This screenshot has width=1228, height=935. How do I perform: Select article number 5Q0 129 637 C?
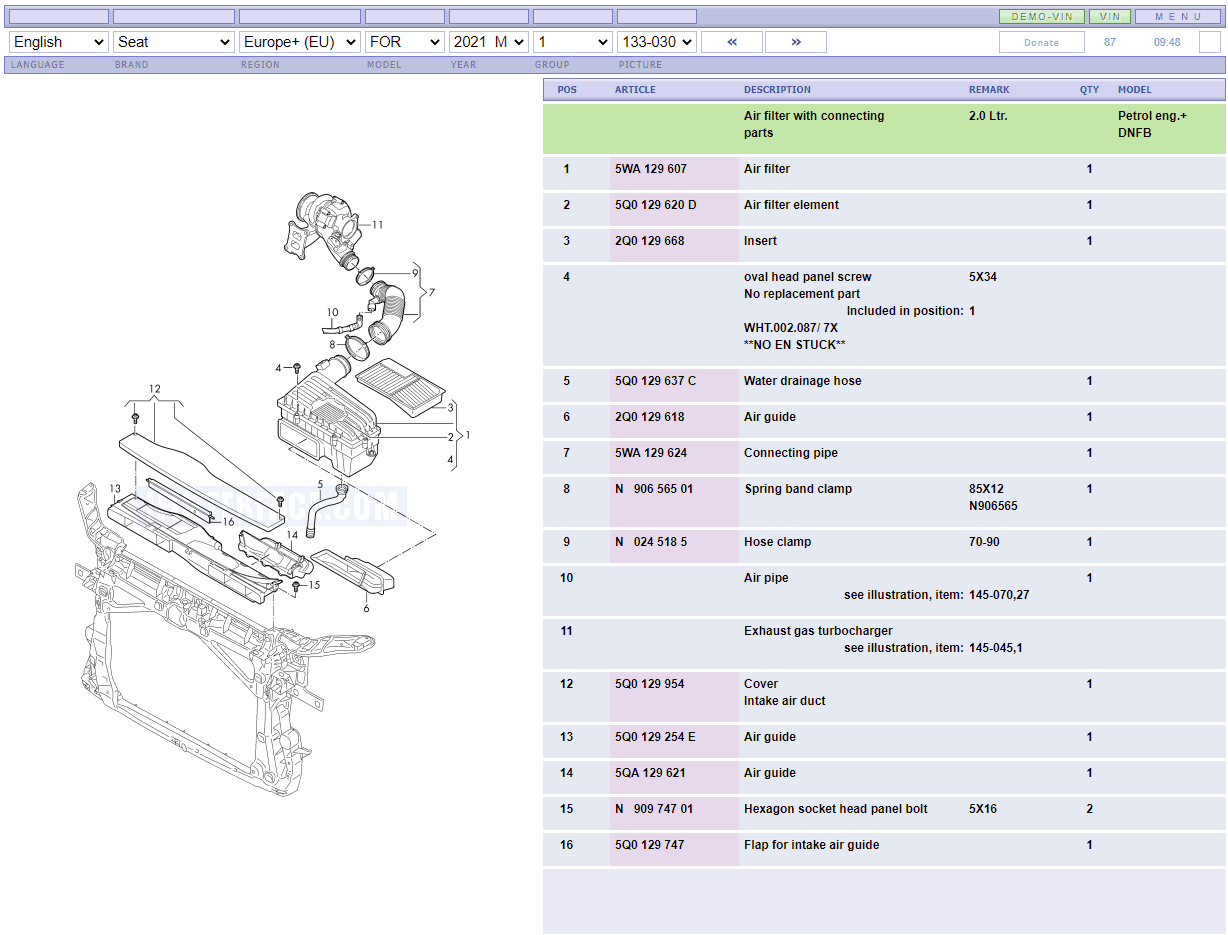click(656, 381)
